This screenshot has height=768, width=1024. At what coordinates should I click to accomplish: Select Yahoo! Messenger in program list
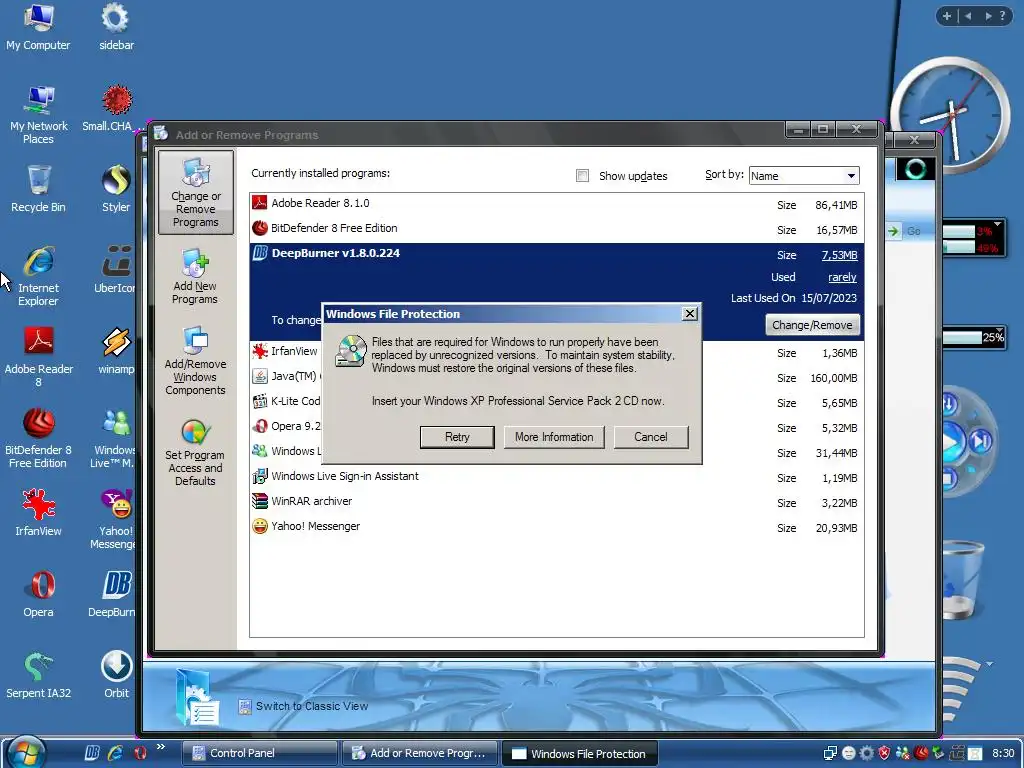(x=556, y=527)
